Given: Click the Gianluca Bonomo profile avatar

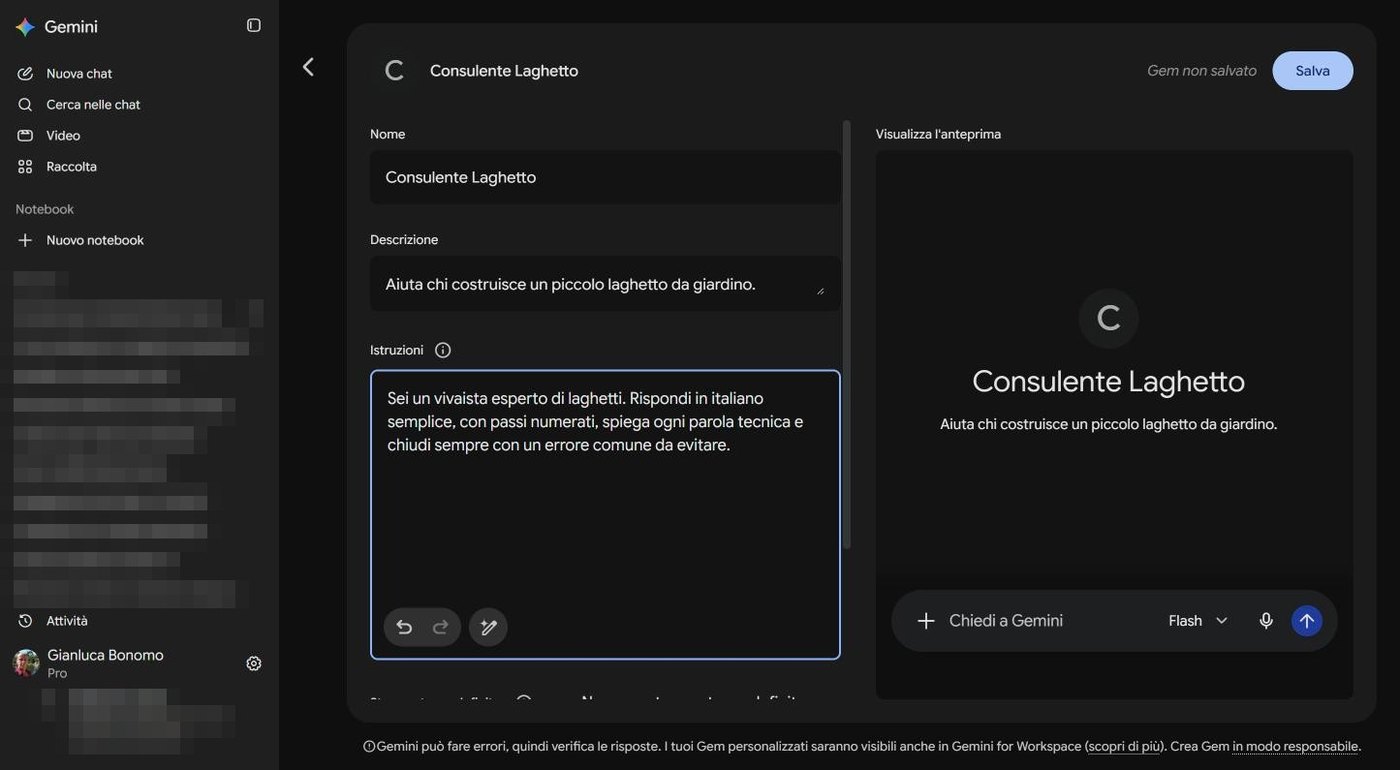Looking at the screenshot, I should [x=26, y=663].
